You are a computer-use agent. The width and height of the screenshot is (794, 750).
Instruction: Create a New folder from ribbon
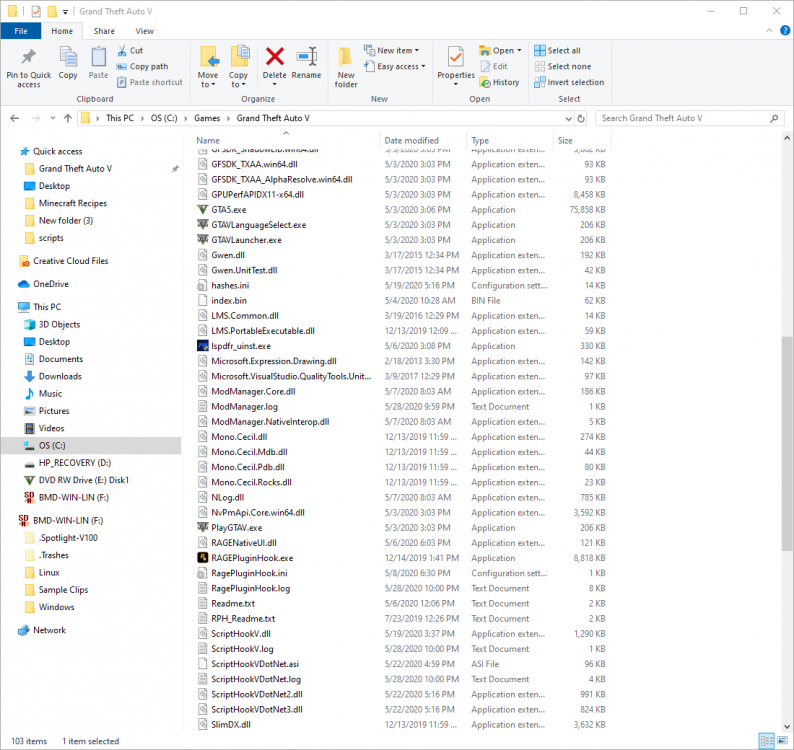click(346, 68)
